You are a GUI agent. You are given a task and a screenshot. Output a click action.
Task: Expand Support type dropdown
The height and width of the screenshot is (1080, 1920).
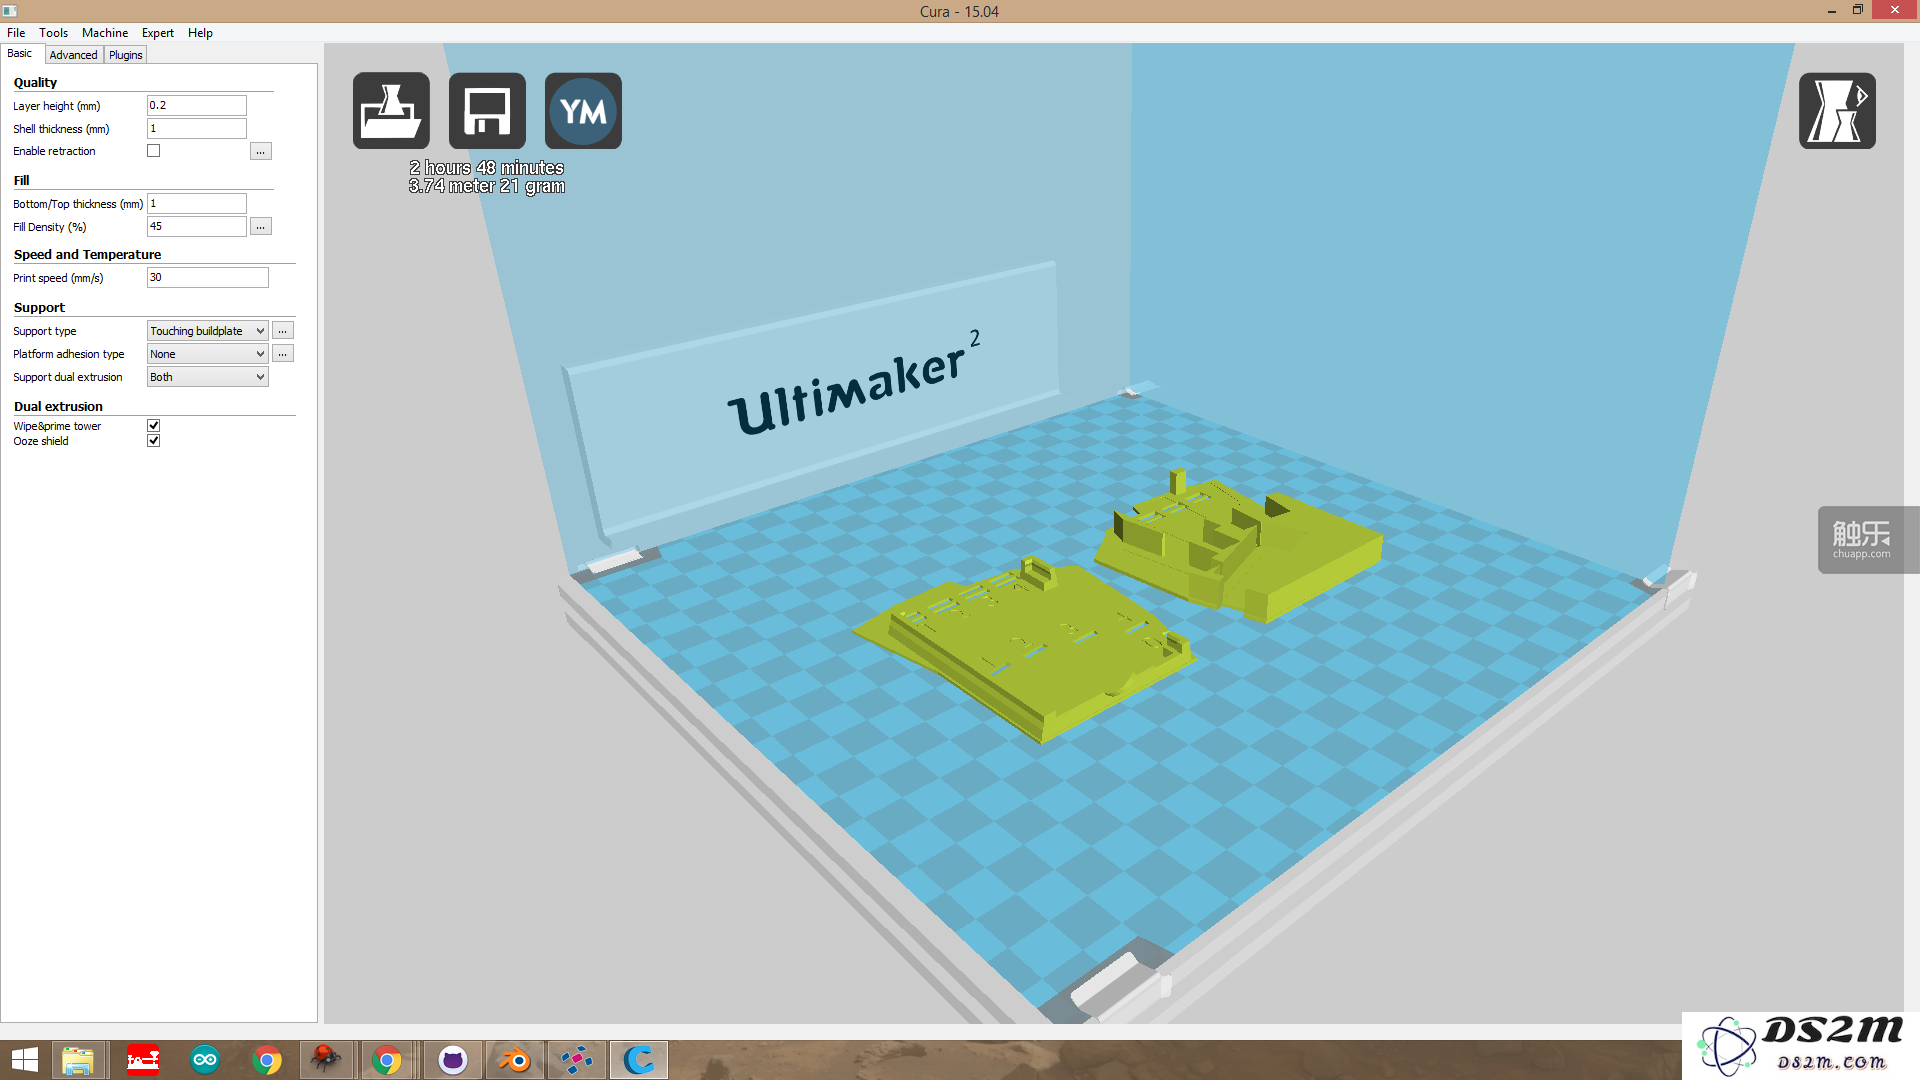(208, 331)
